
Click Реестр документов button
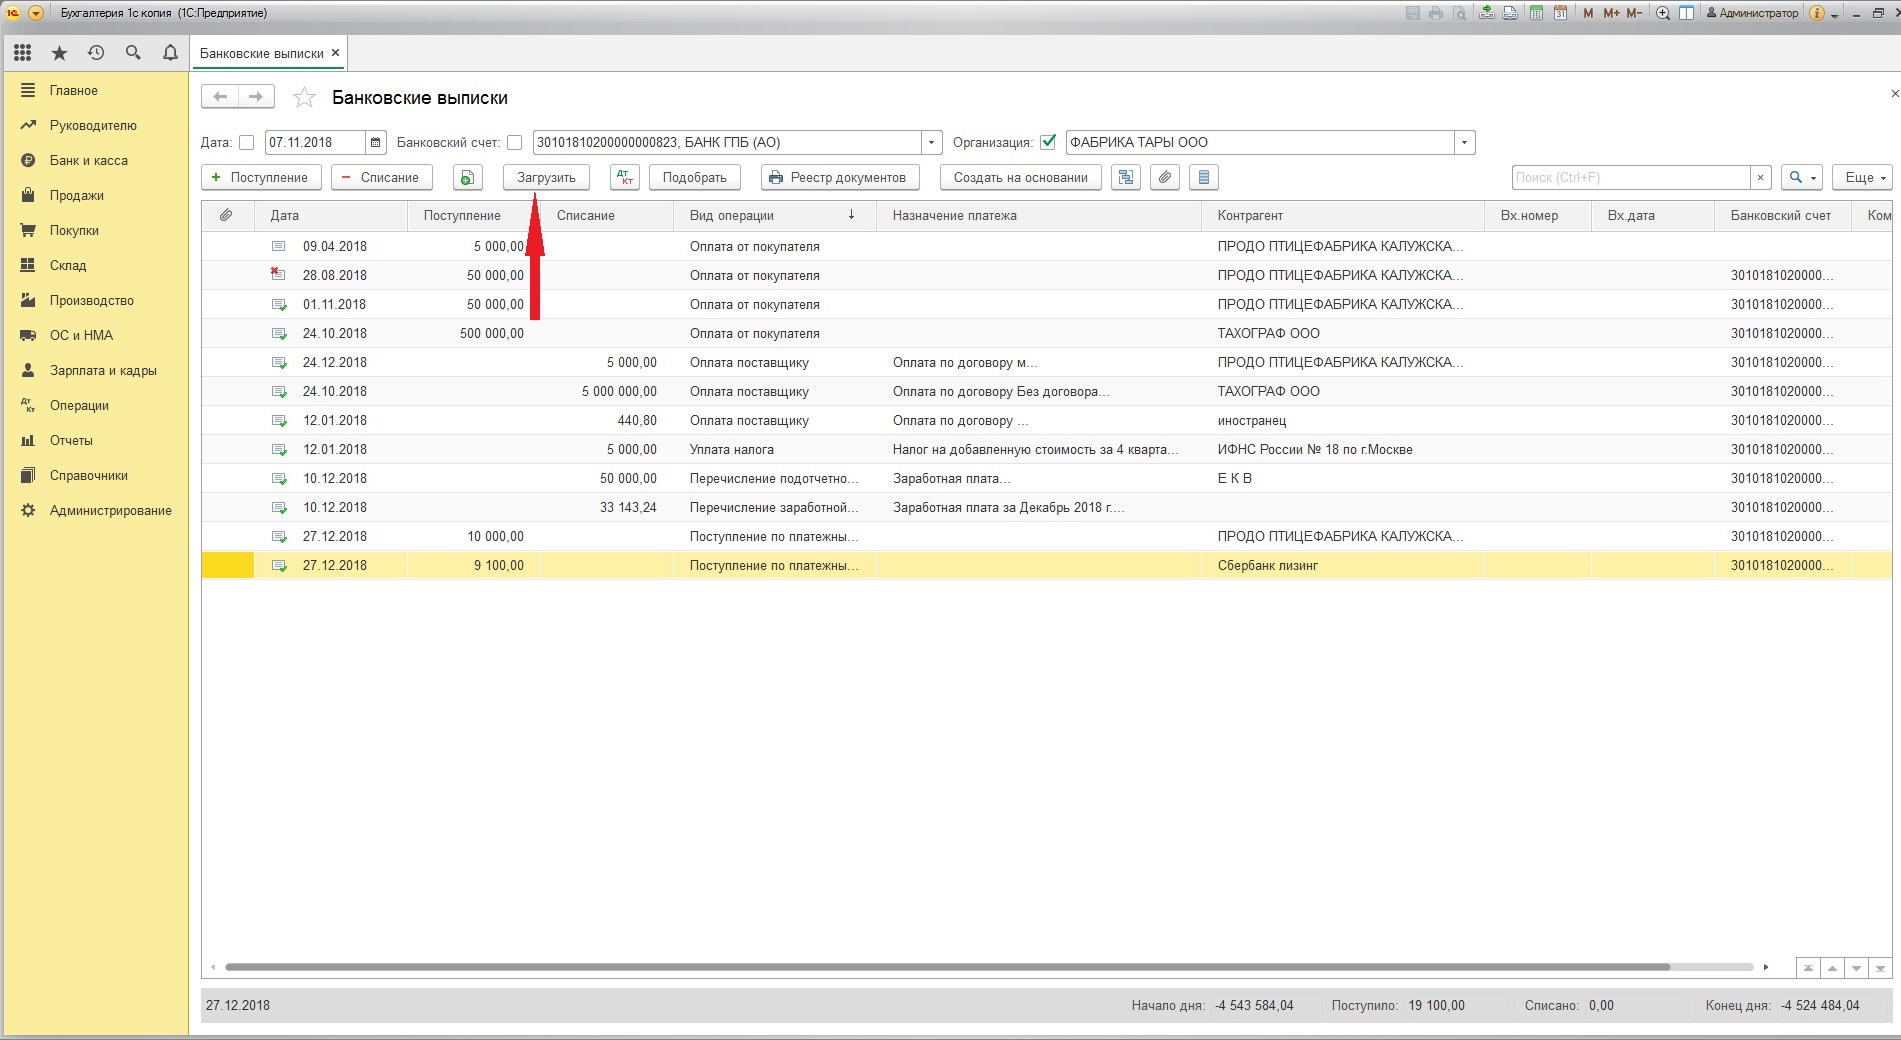(x=840, y=178)
